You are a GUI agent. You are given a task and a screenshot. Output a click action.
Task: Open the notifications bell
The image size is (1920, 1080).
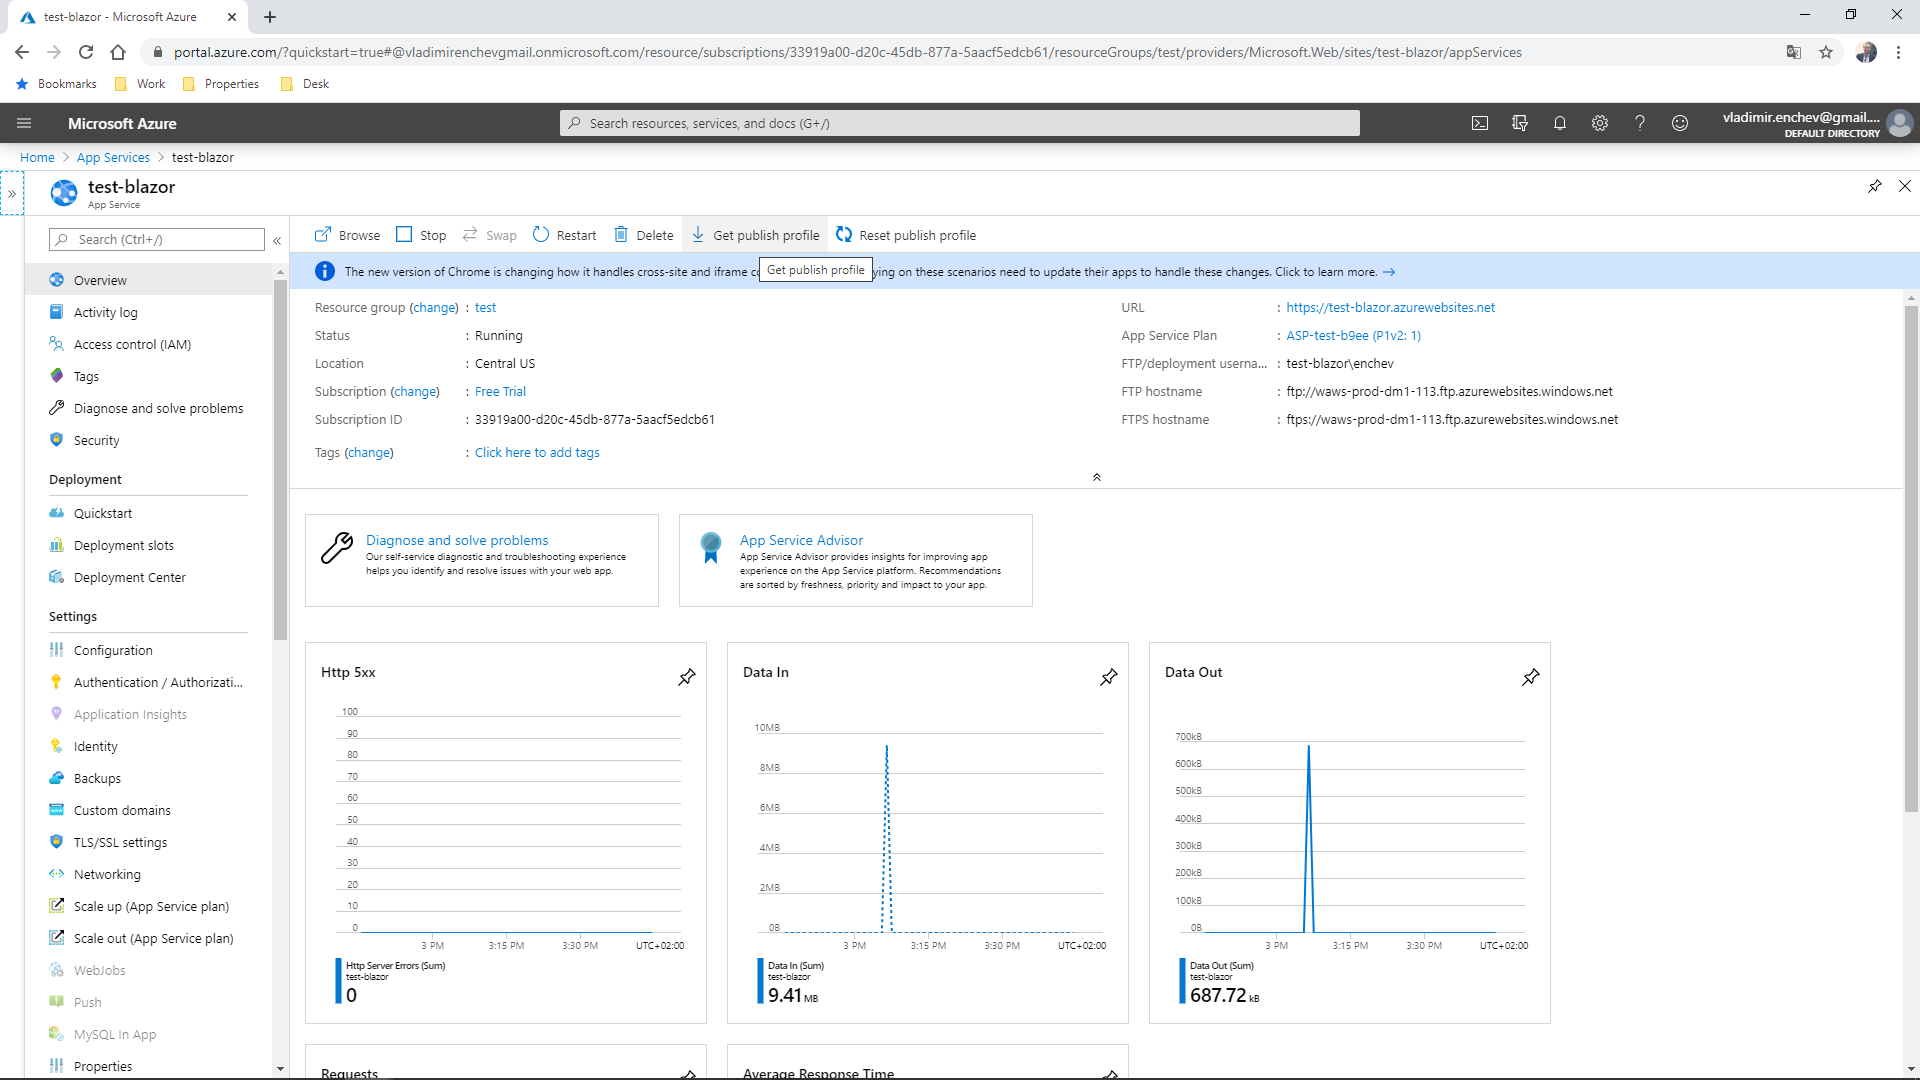(x=1560, y=123)
